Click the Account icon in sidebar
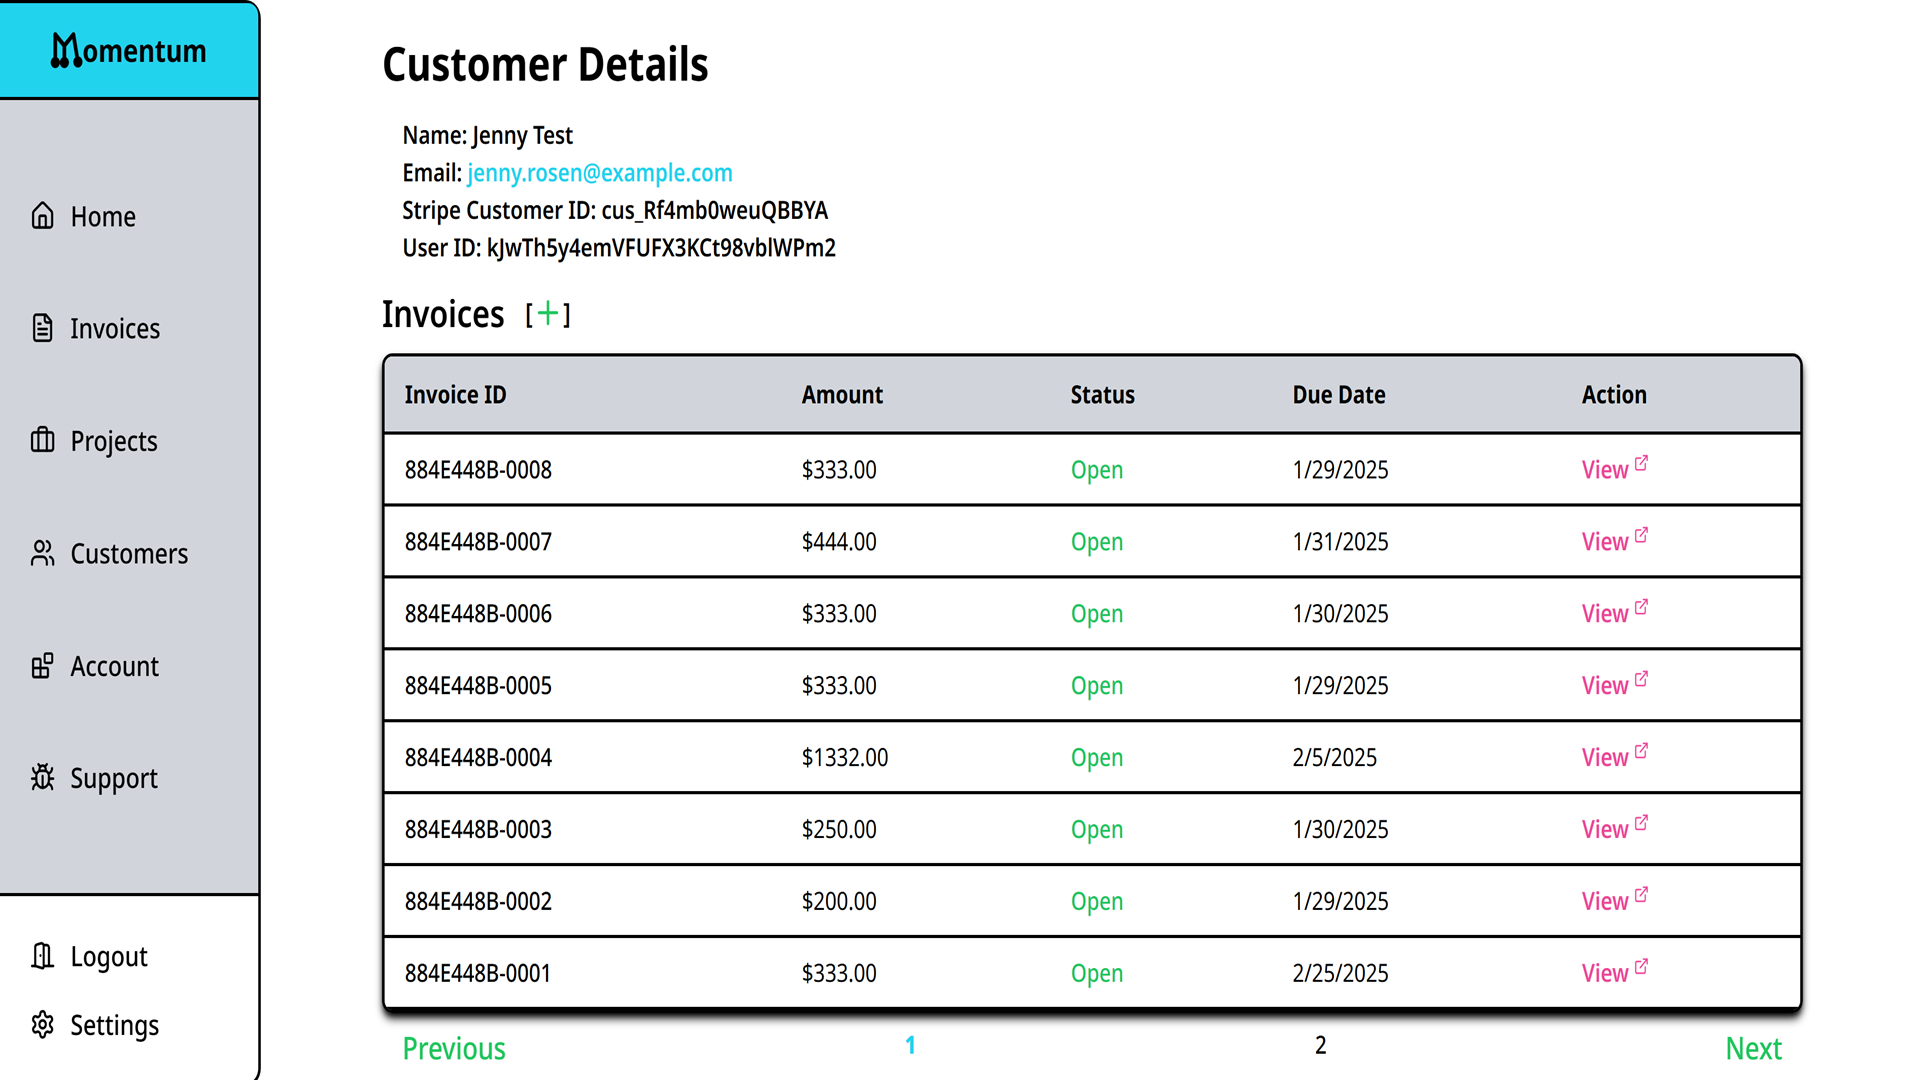 pyautogui.click(x=42, y=666)
